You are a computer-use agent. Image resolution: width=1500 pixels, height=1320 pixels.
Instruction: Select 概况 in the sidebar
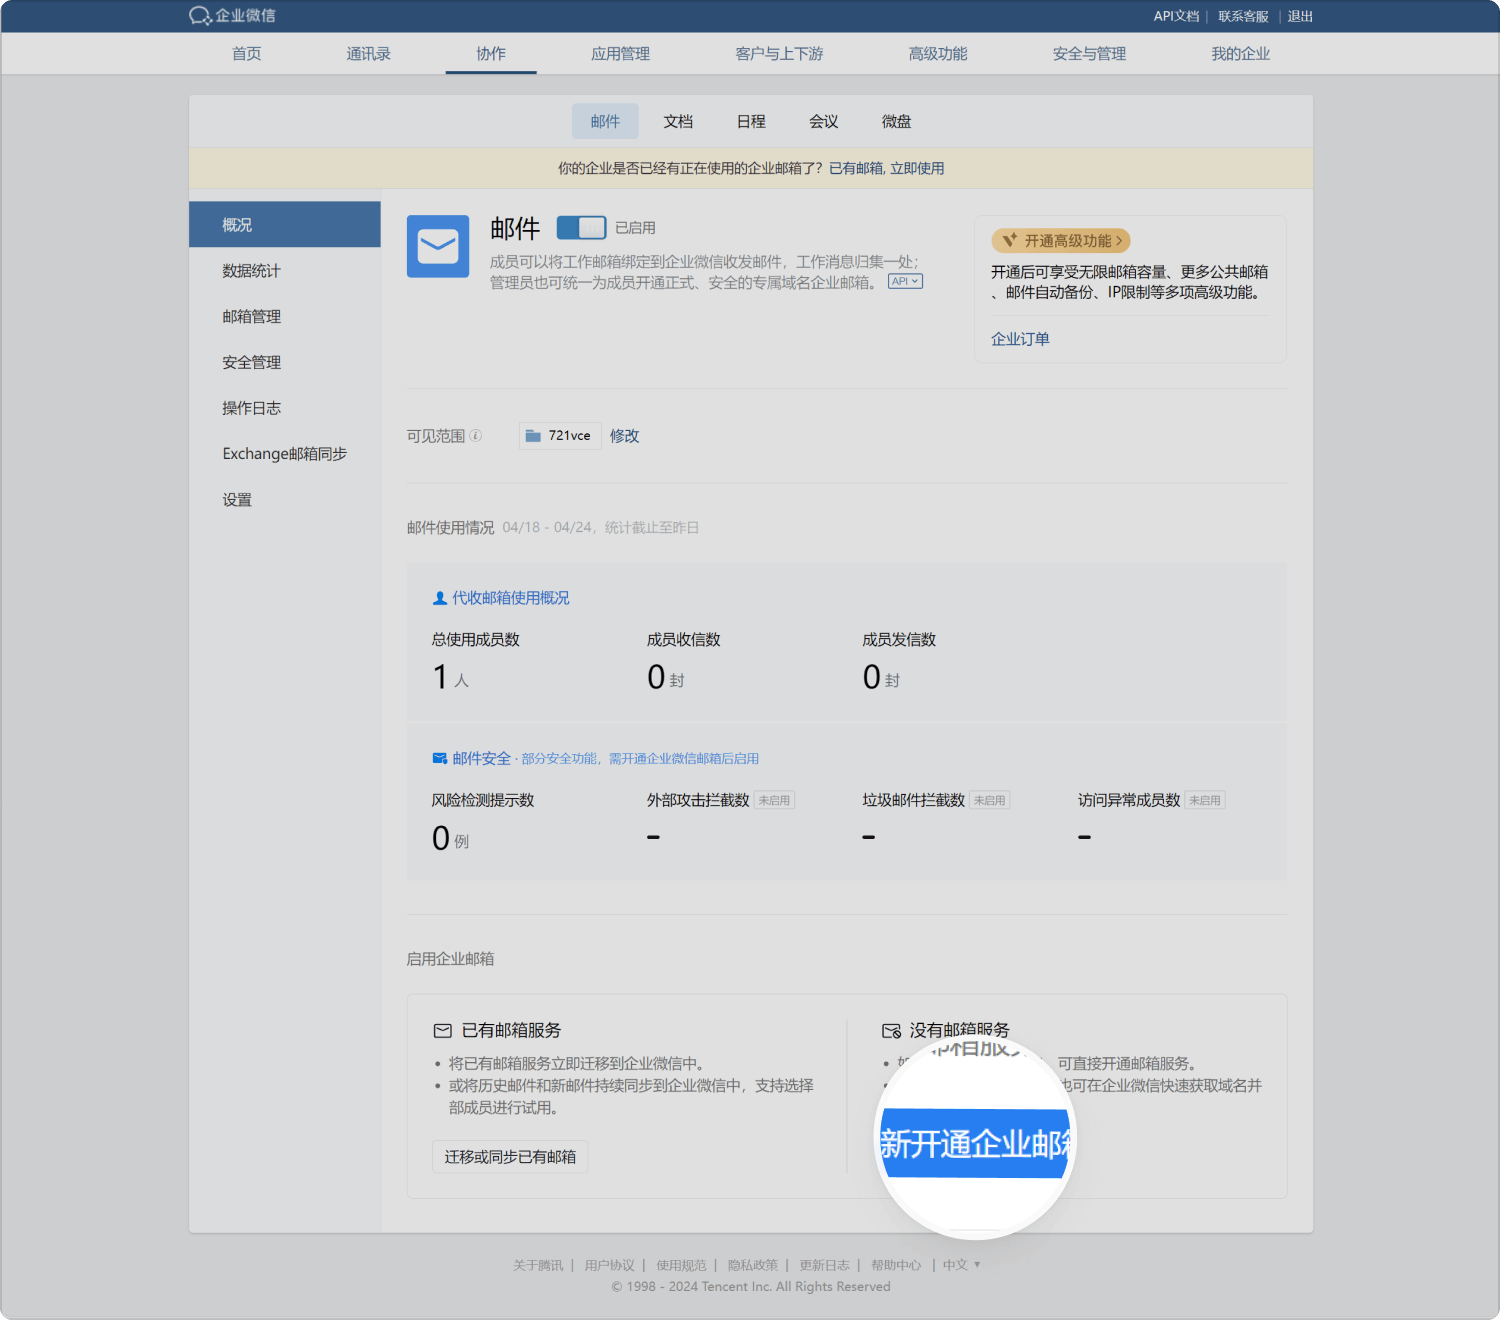pos(285,225)
